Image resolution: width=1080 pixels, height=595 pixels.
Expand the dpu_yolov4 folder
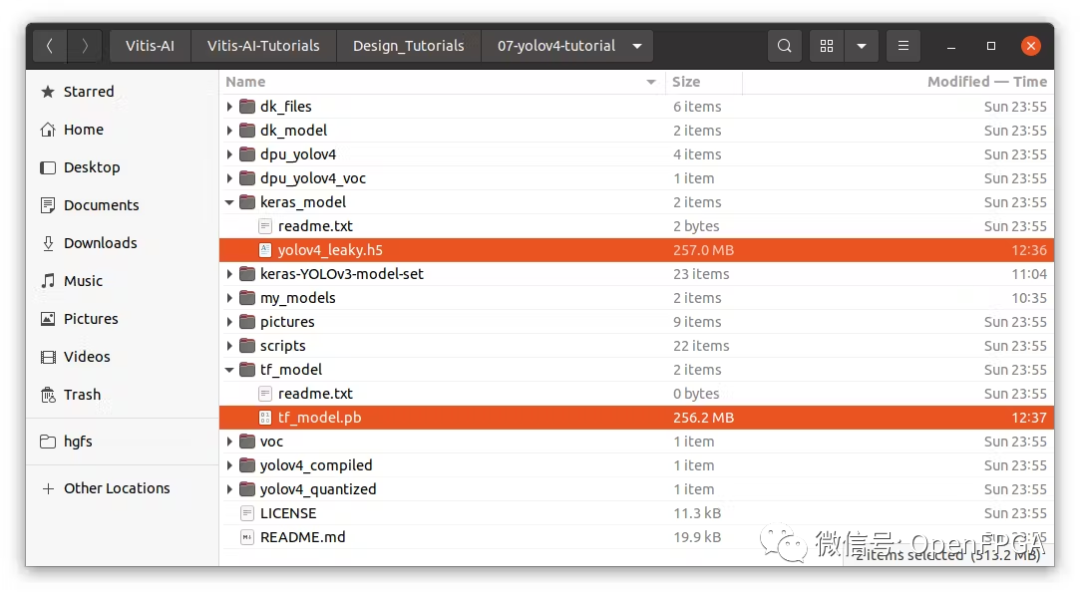click(x=230, y=155)
